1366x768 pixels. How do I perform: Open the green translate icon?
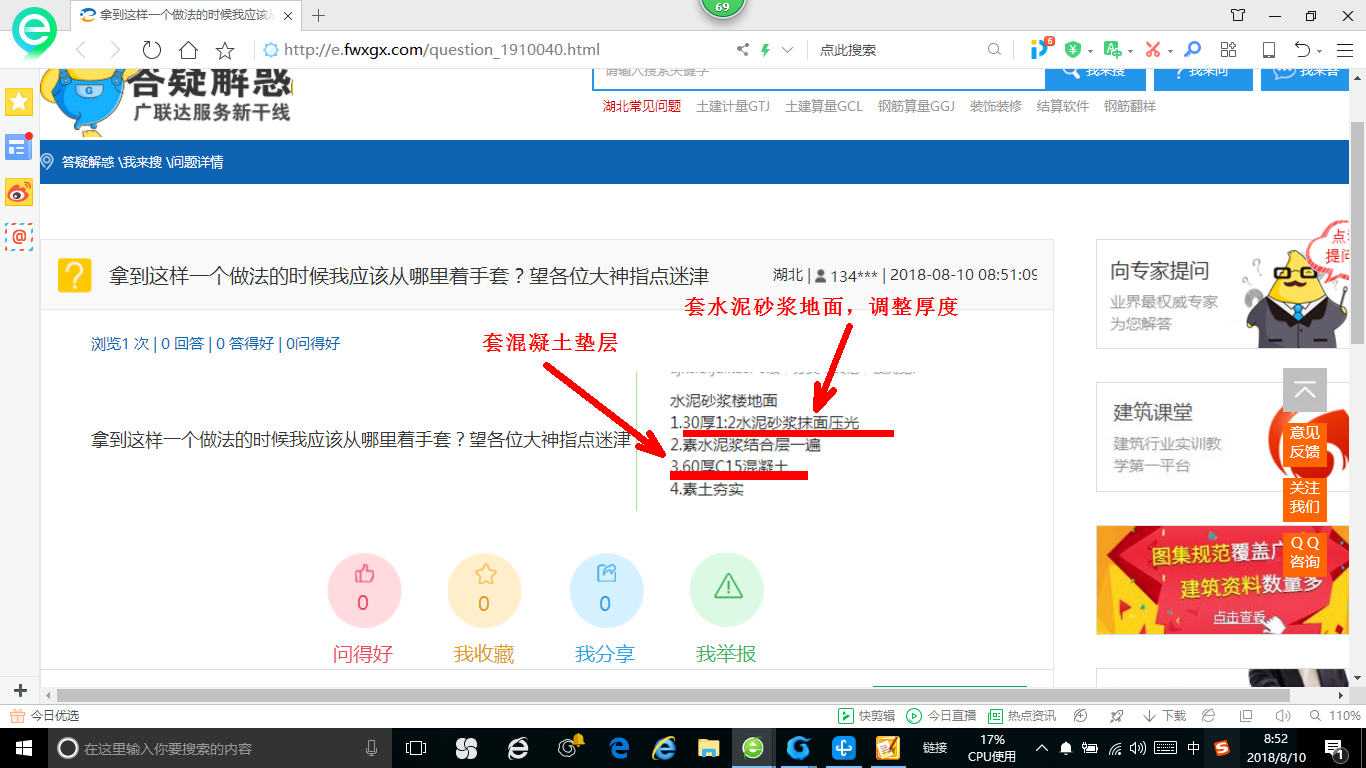point(1112,50)
